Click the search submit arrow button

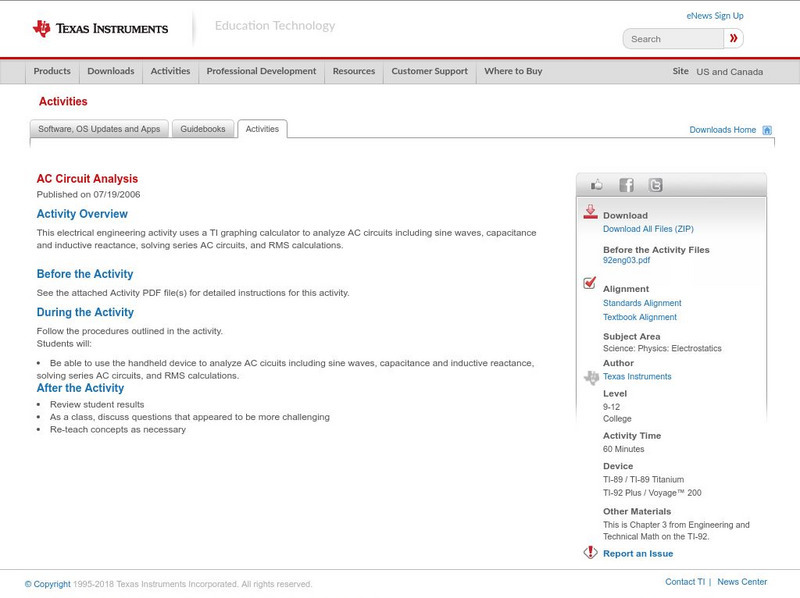pyautogui.click(x=734, y=38)
